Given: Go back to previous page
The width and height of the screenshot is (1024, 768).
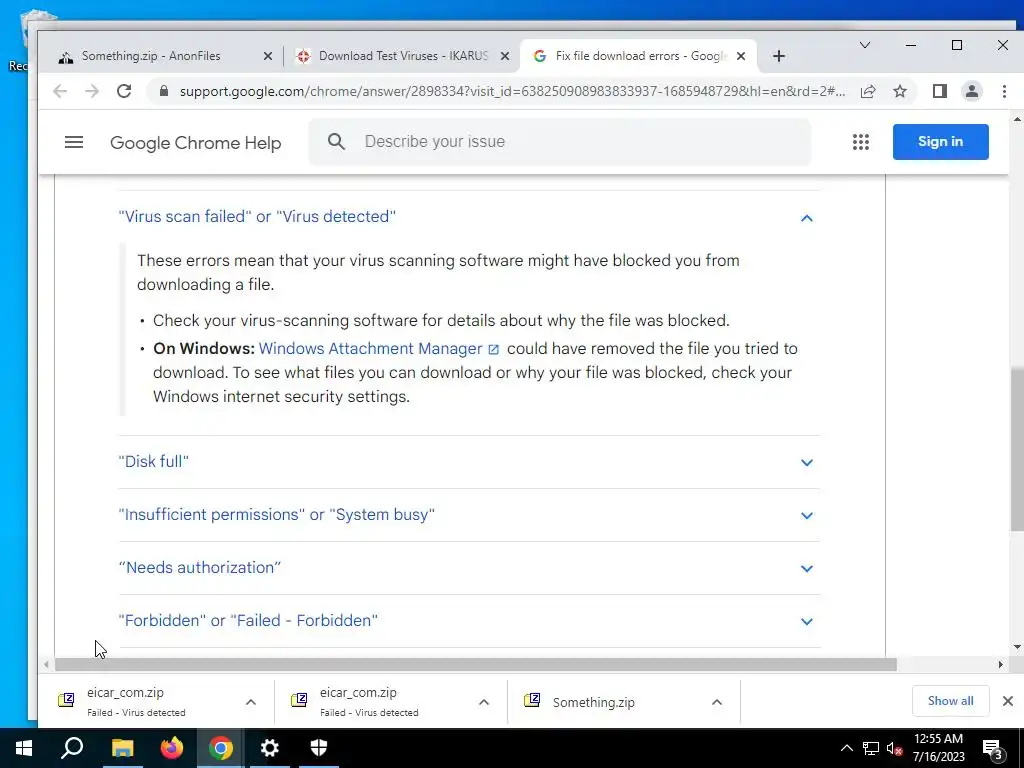Looking at the screenshot, I should tap(60, 91).
